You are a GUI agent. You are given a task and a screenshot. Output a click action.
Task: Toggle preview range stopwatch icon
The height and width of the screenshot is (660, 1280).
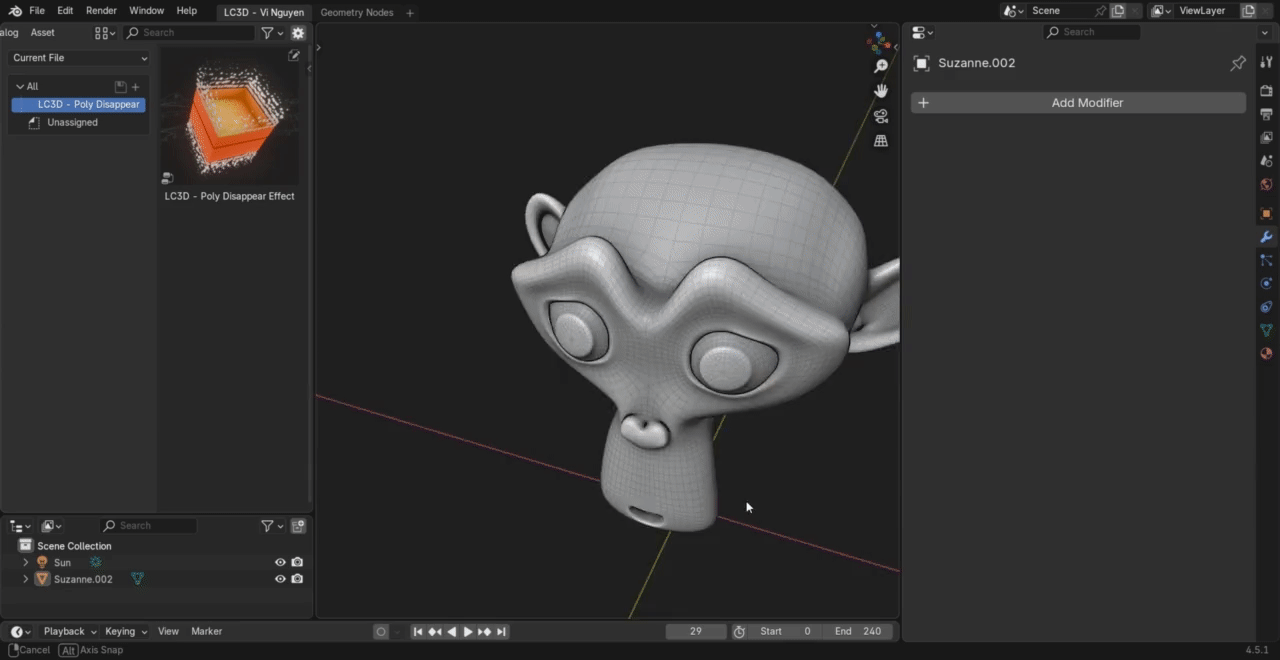pos(739,632)
